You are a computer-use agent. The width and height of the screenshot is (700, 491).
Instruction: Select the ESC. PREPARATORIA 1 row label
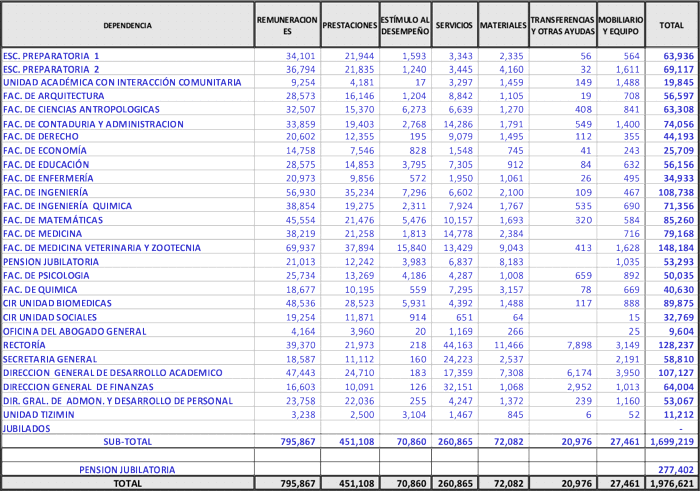pyautogui.click(x=51, y=56)
